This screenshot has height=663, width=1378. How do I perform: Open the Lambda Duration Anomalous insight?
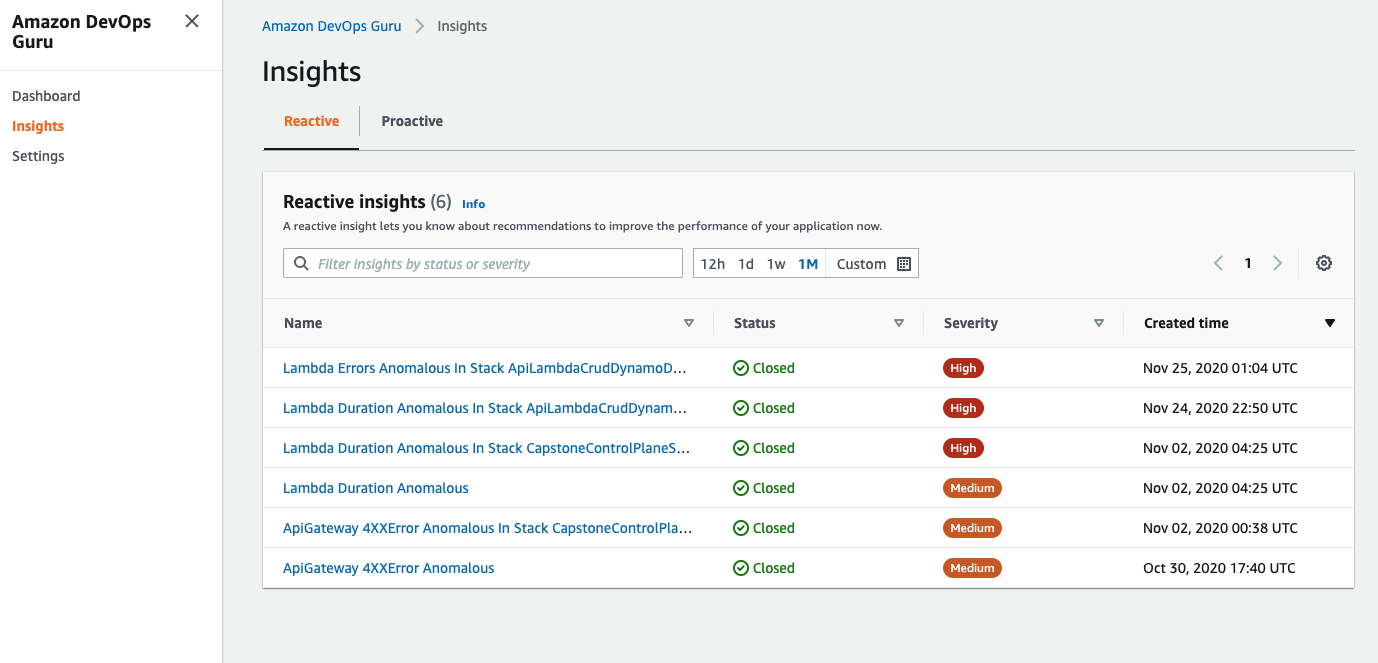click(376, 488)
